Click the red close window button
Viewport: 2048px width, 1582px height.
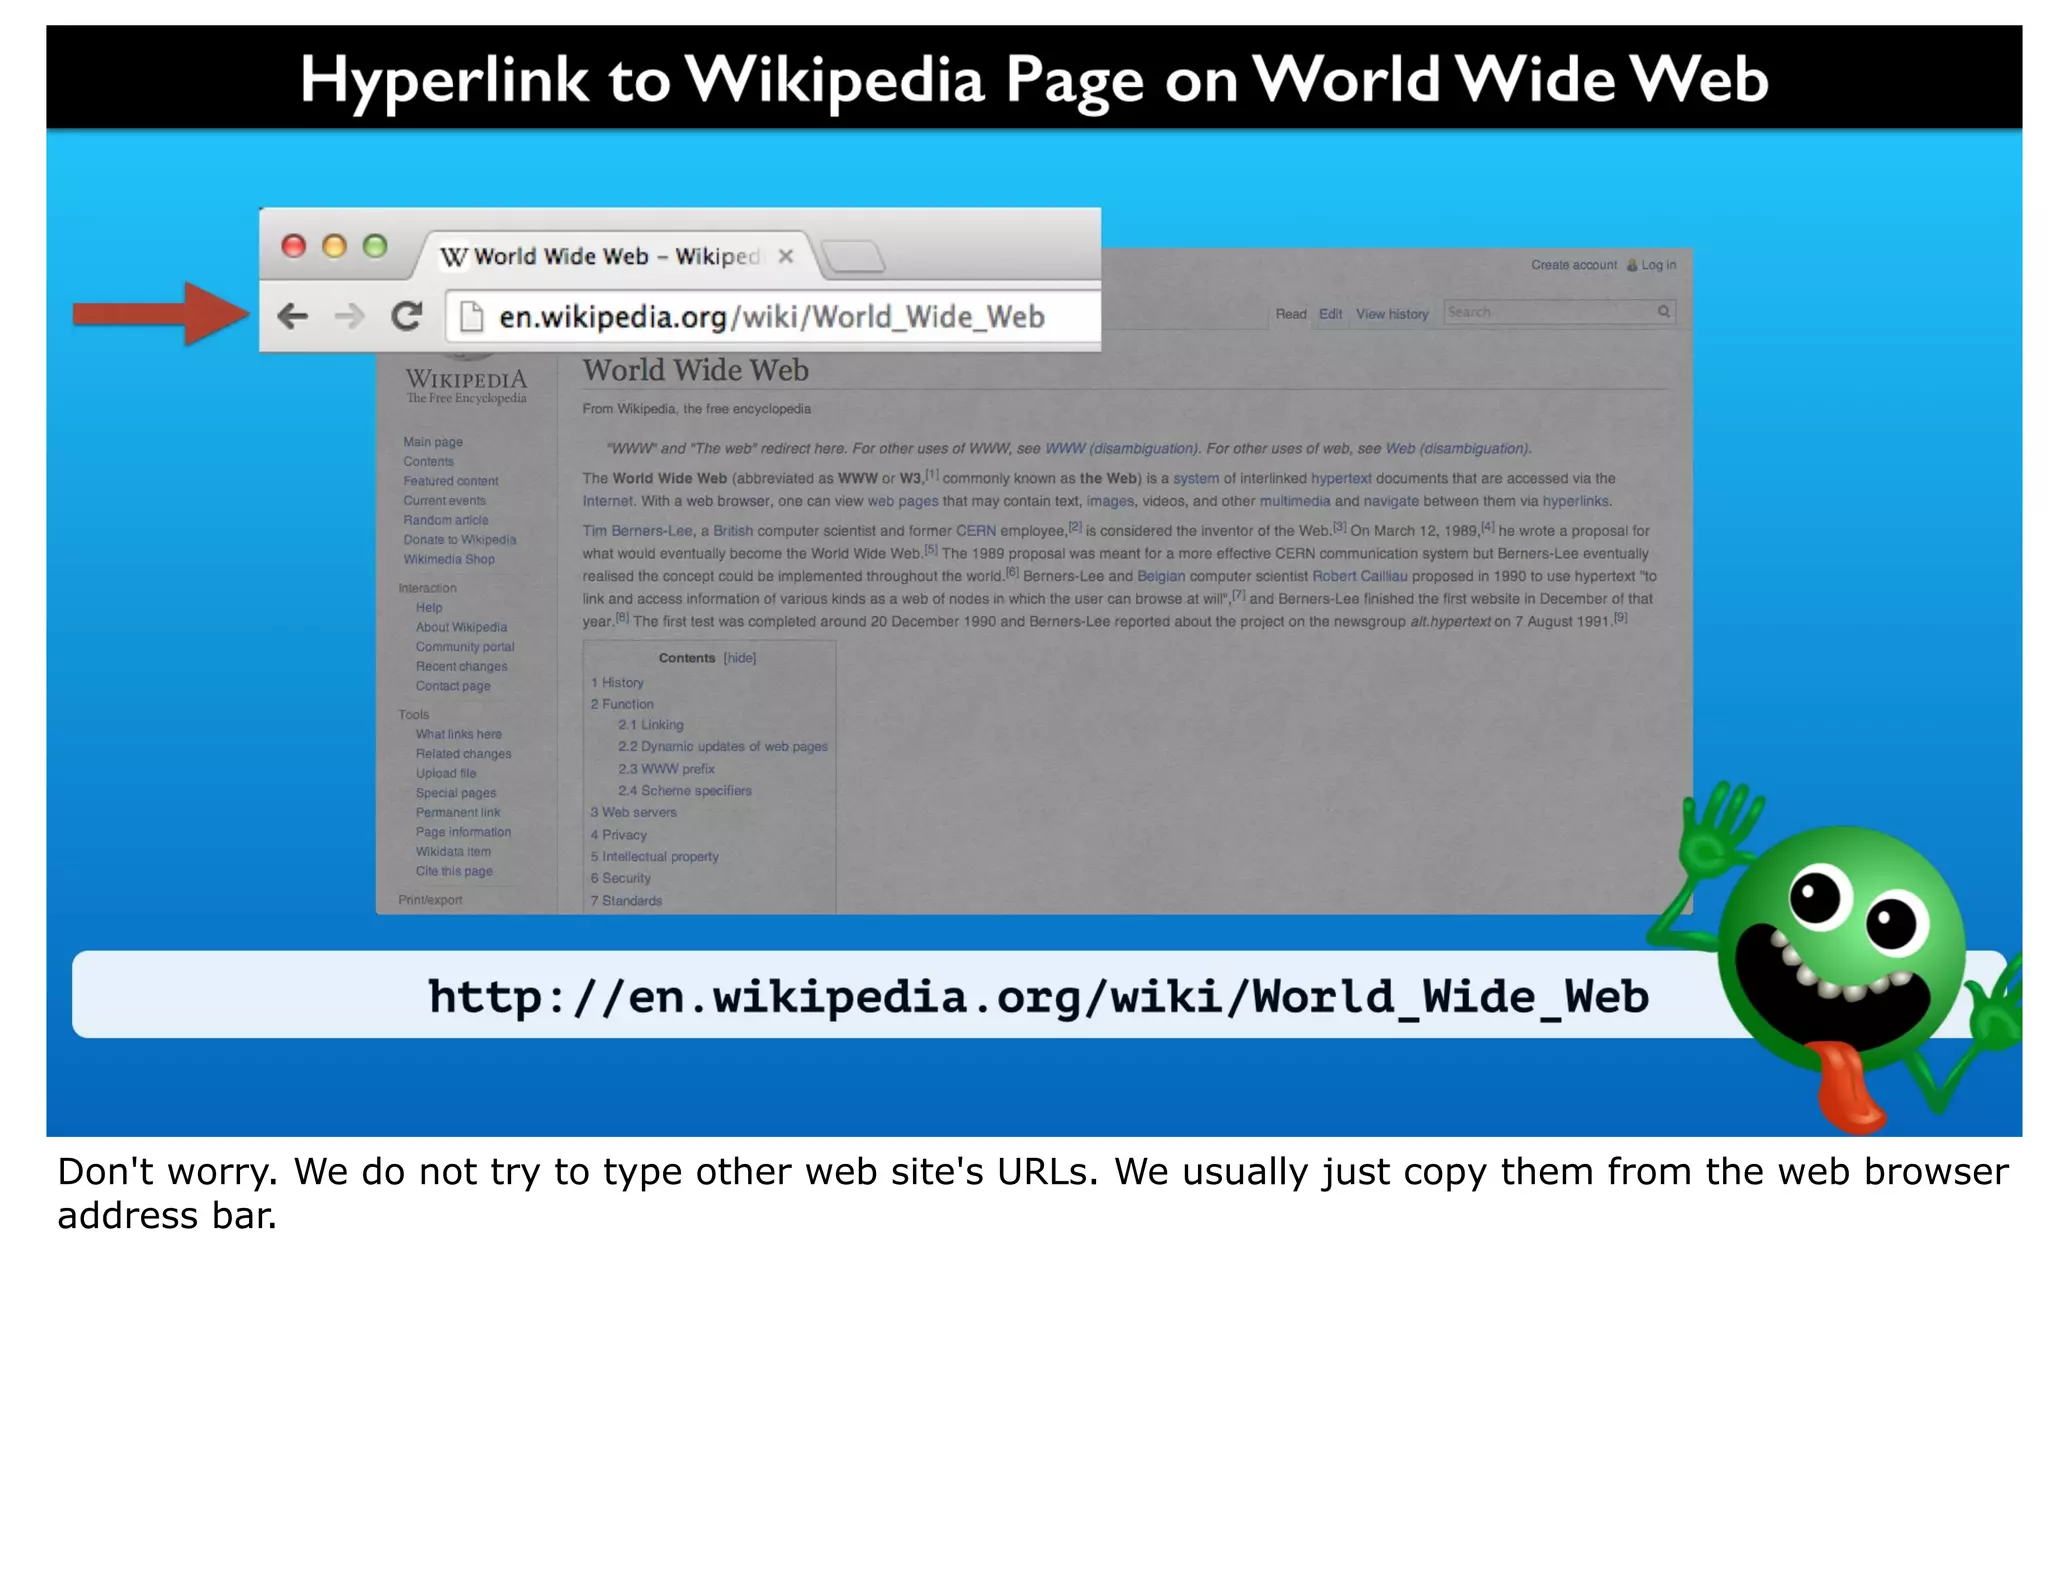(x=293, y=246)
